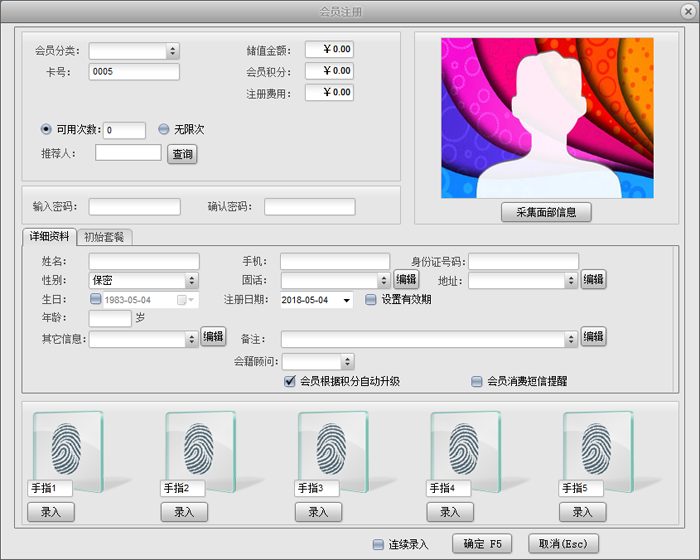Click the 手指5 fingerprint icon

[x=597, y=449]
